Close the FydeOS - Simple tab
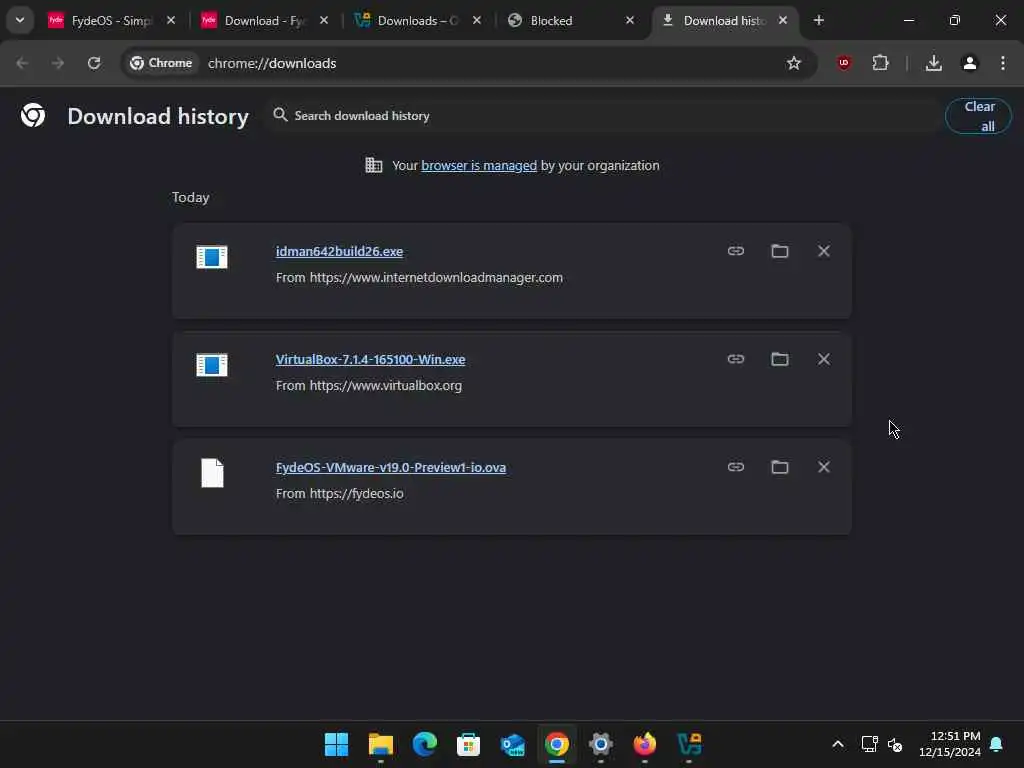1024x768 pixels. tap(170, 20)
